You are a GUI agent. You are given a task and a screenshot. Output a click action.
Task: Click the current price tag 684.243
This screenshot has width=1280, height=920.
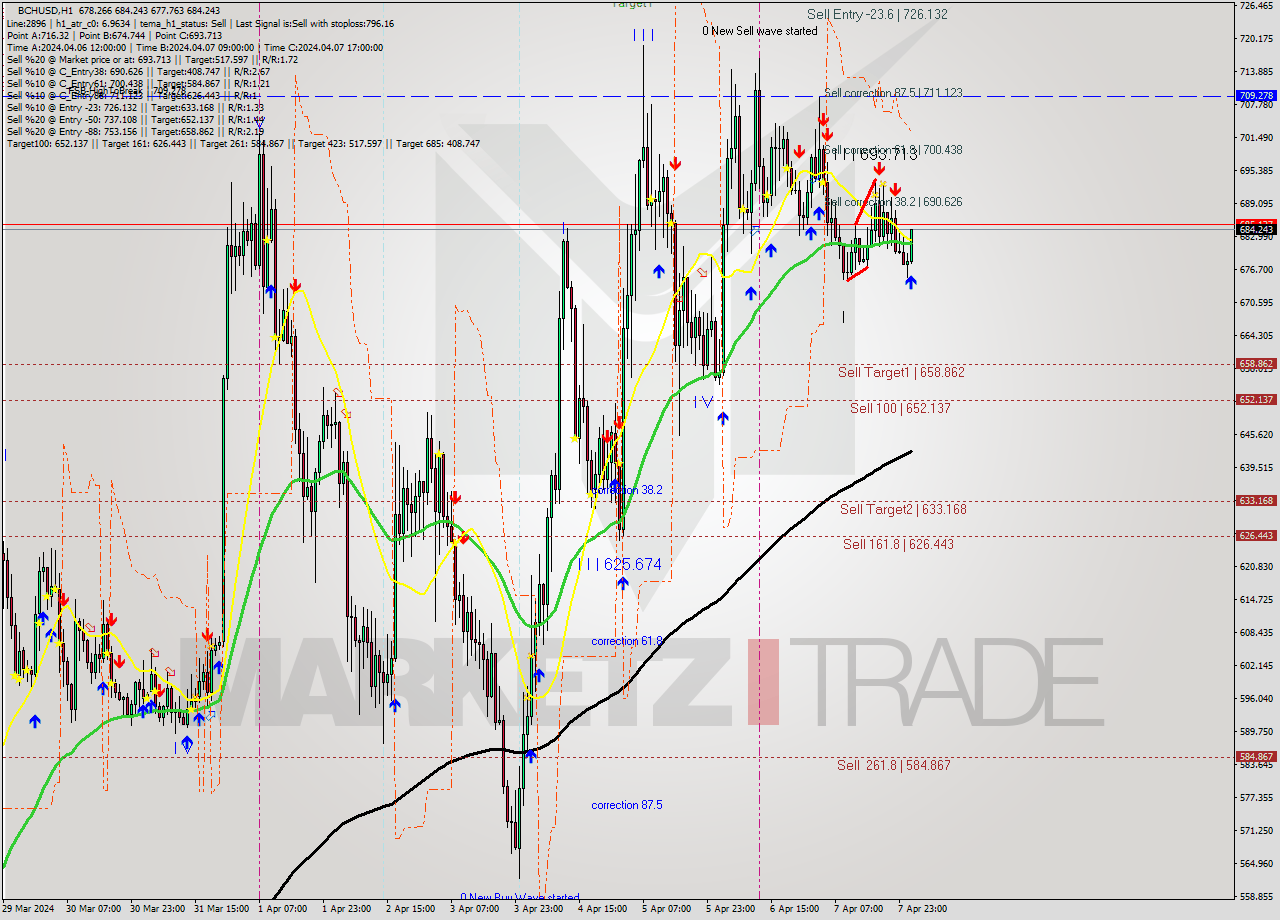1256,230
